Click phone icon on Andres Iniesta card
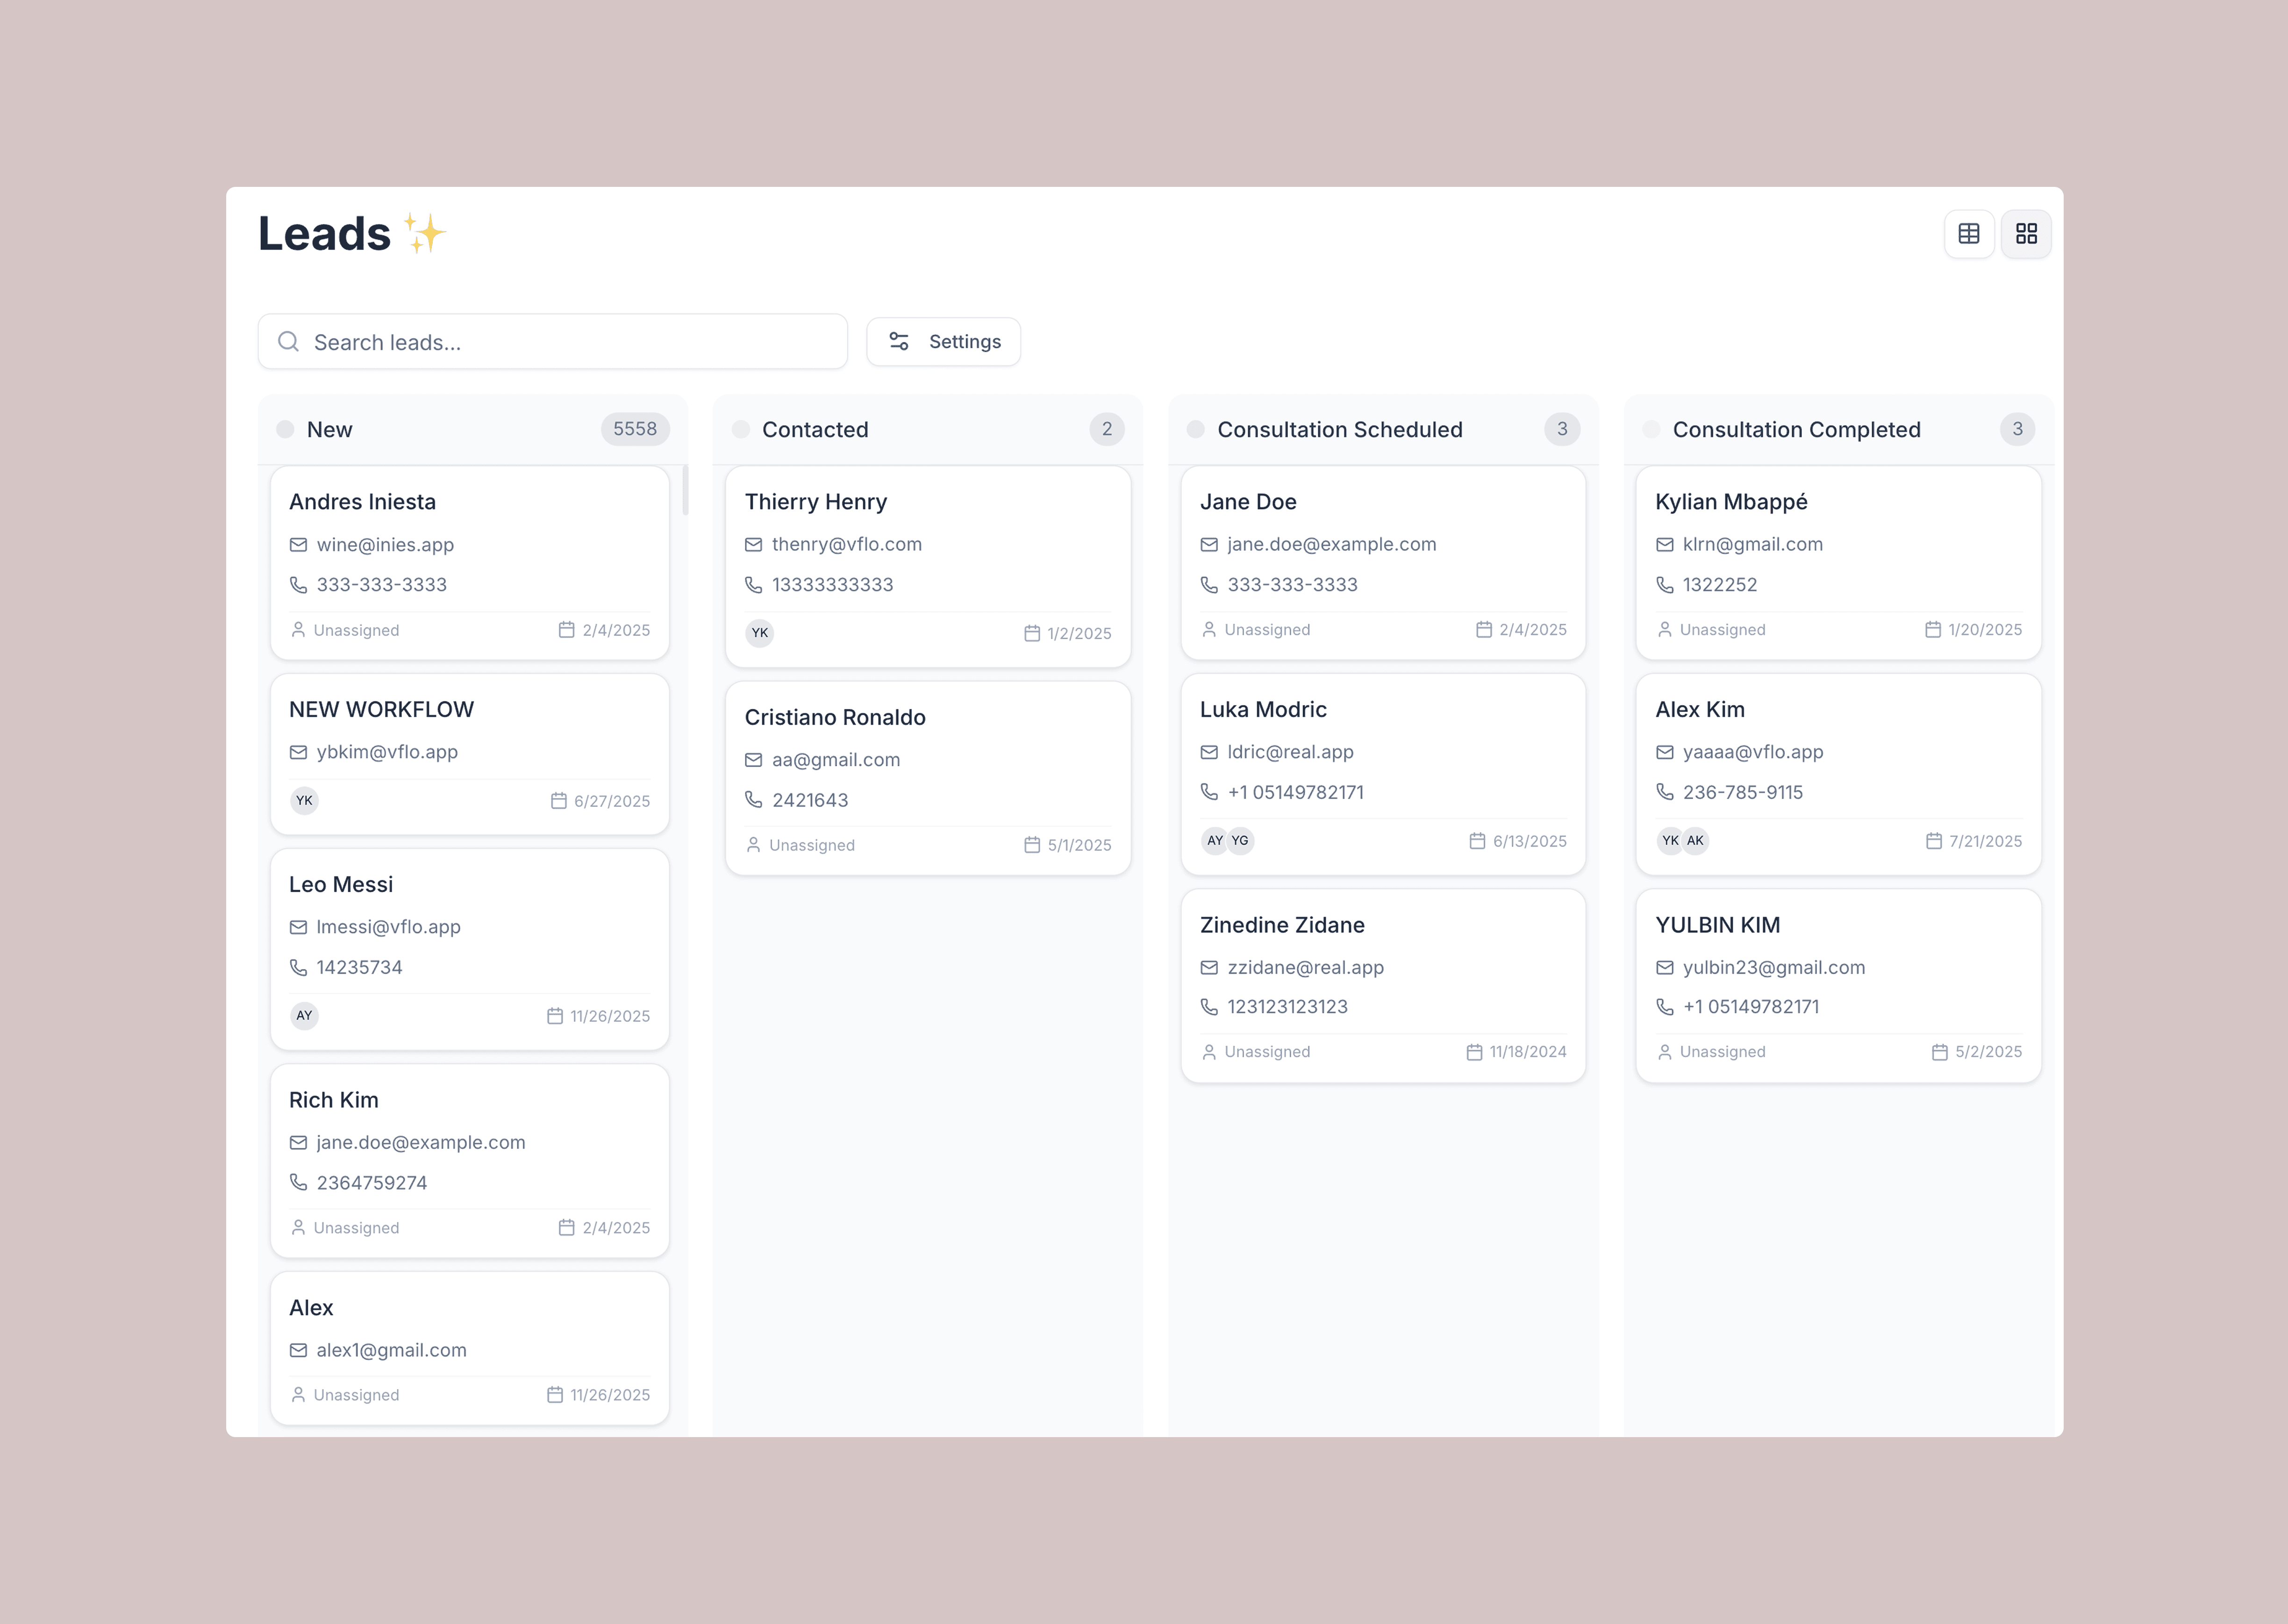This screenshot has width=2288, height=1624. coord(298,585)
